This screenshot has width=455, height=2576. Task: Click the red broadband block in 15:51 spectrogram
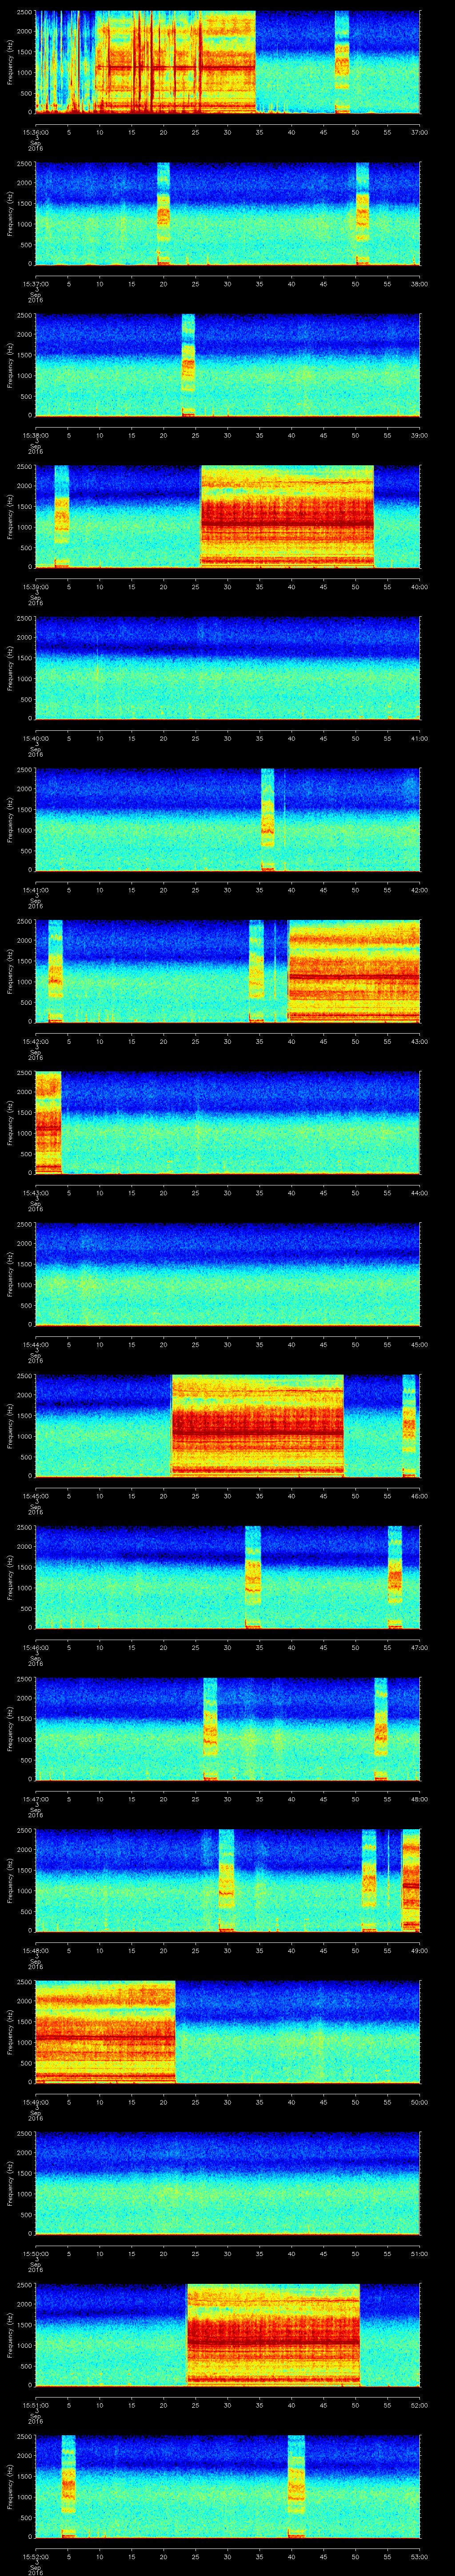pyautogui.click(x=272, y=2334)
